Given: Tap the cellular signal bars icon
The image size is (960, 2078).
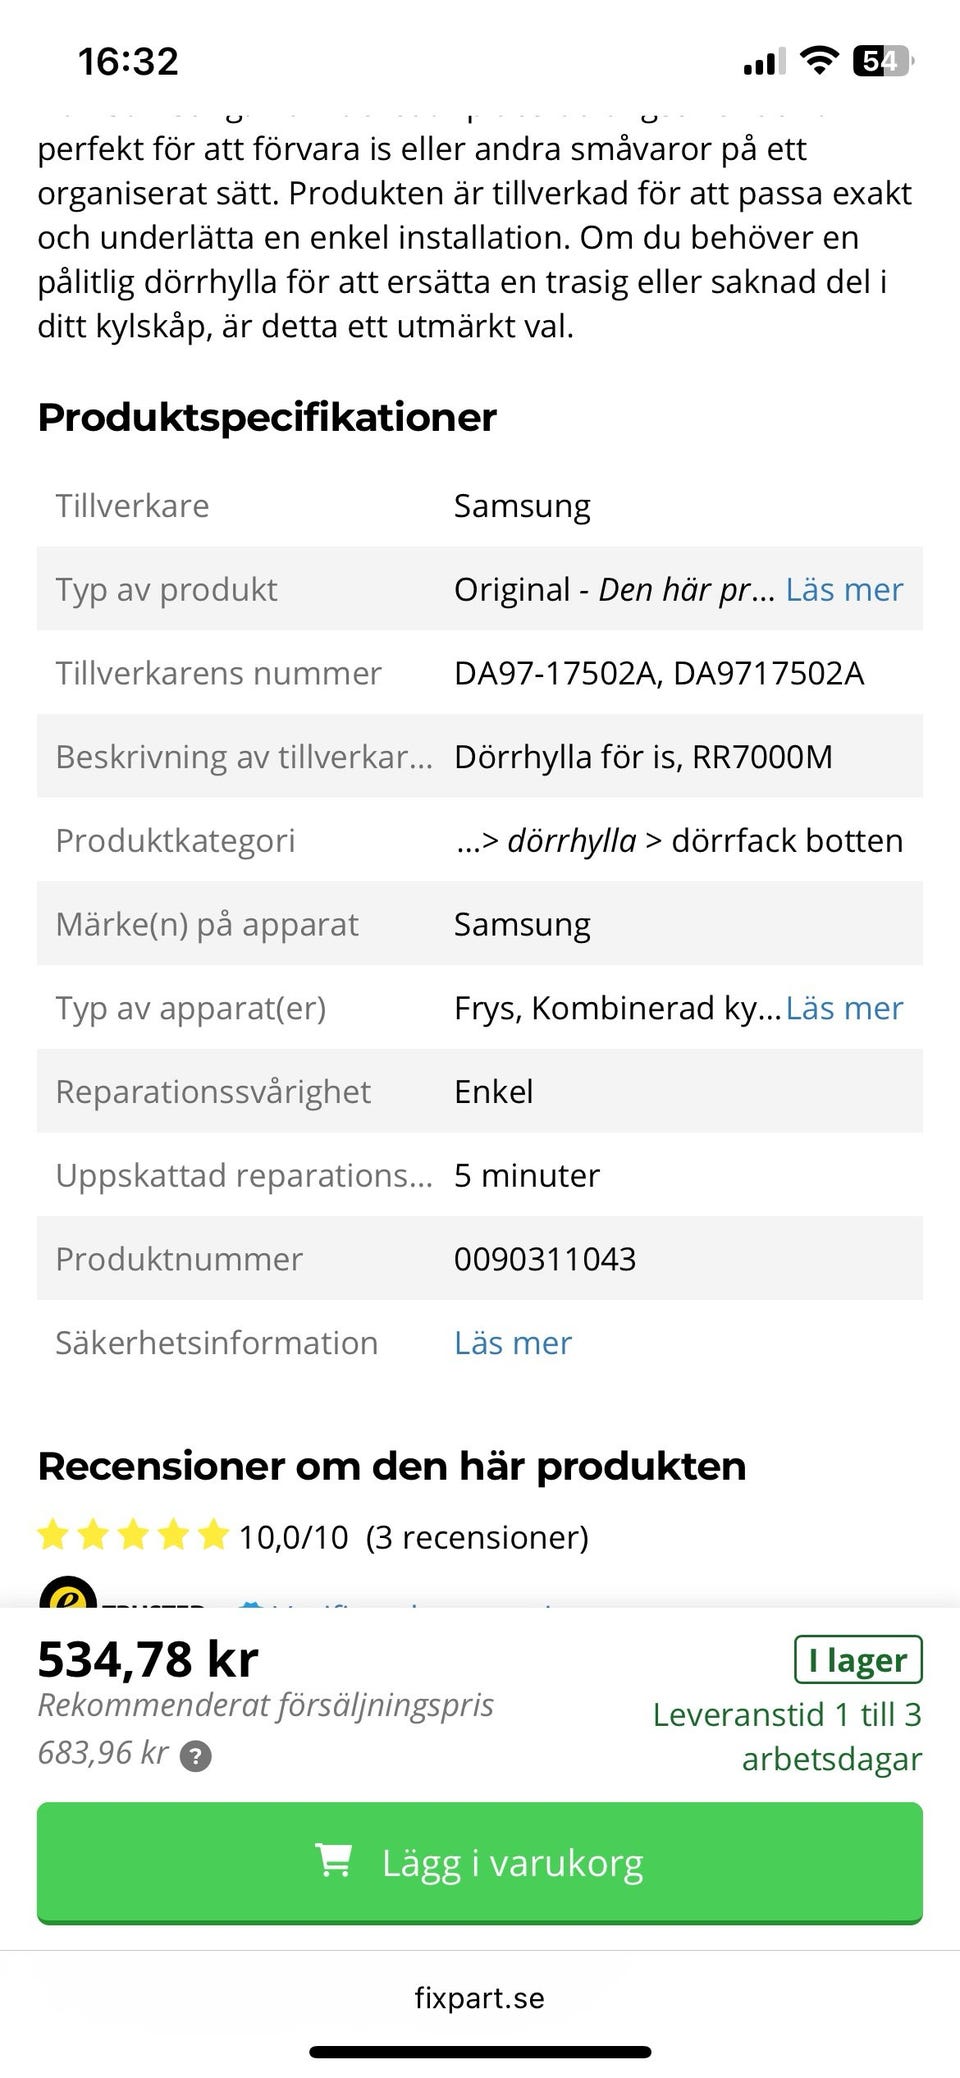Looking at the screenshot, I should (x=764, y=62).
